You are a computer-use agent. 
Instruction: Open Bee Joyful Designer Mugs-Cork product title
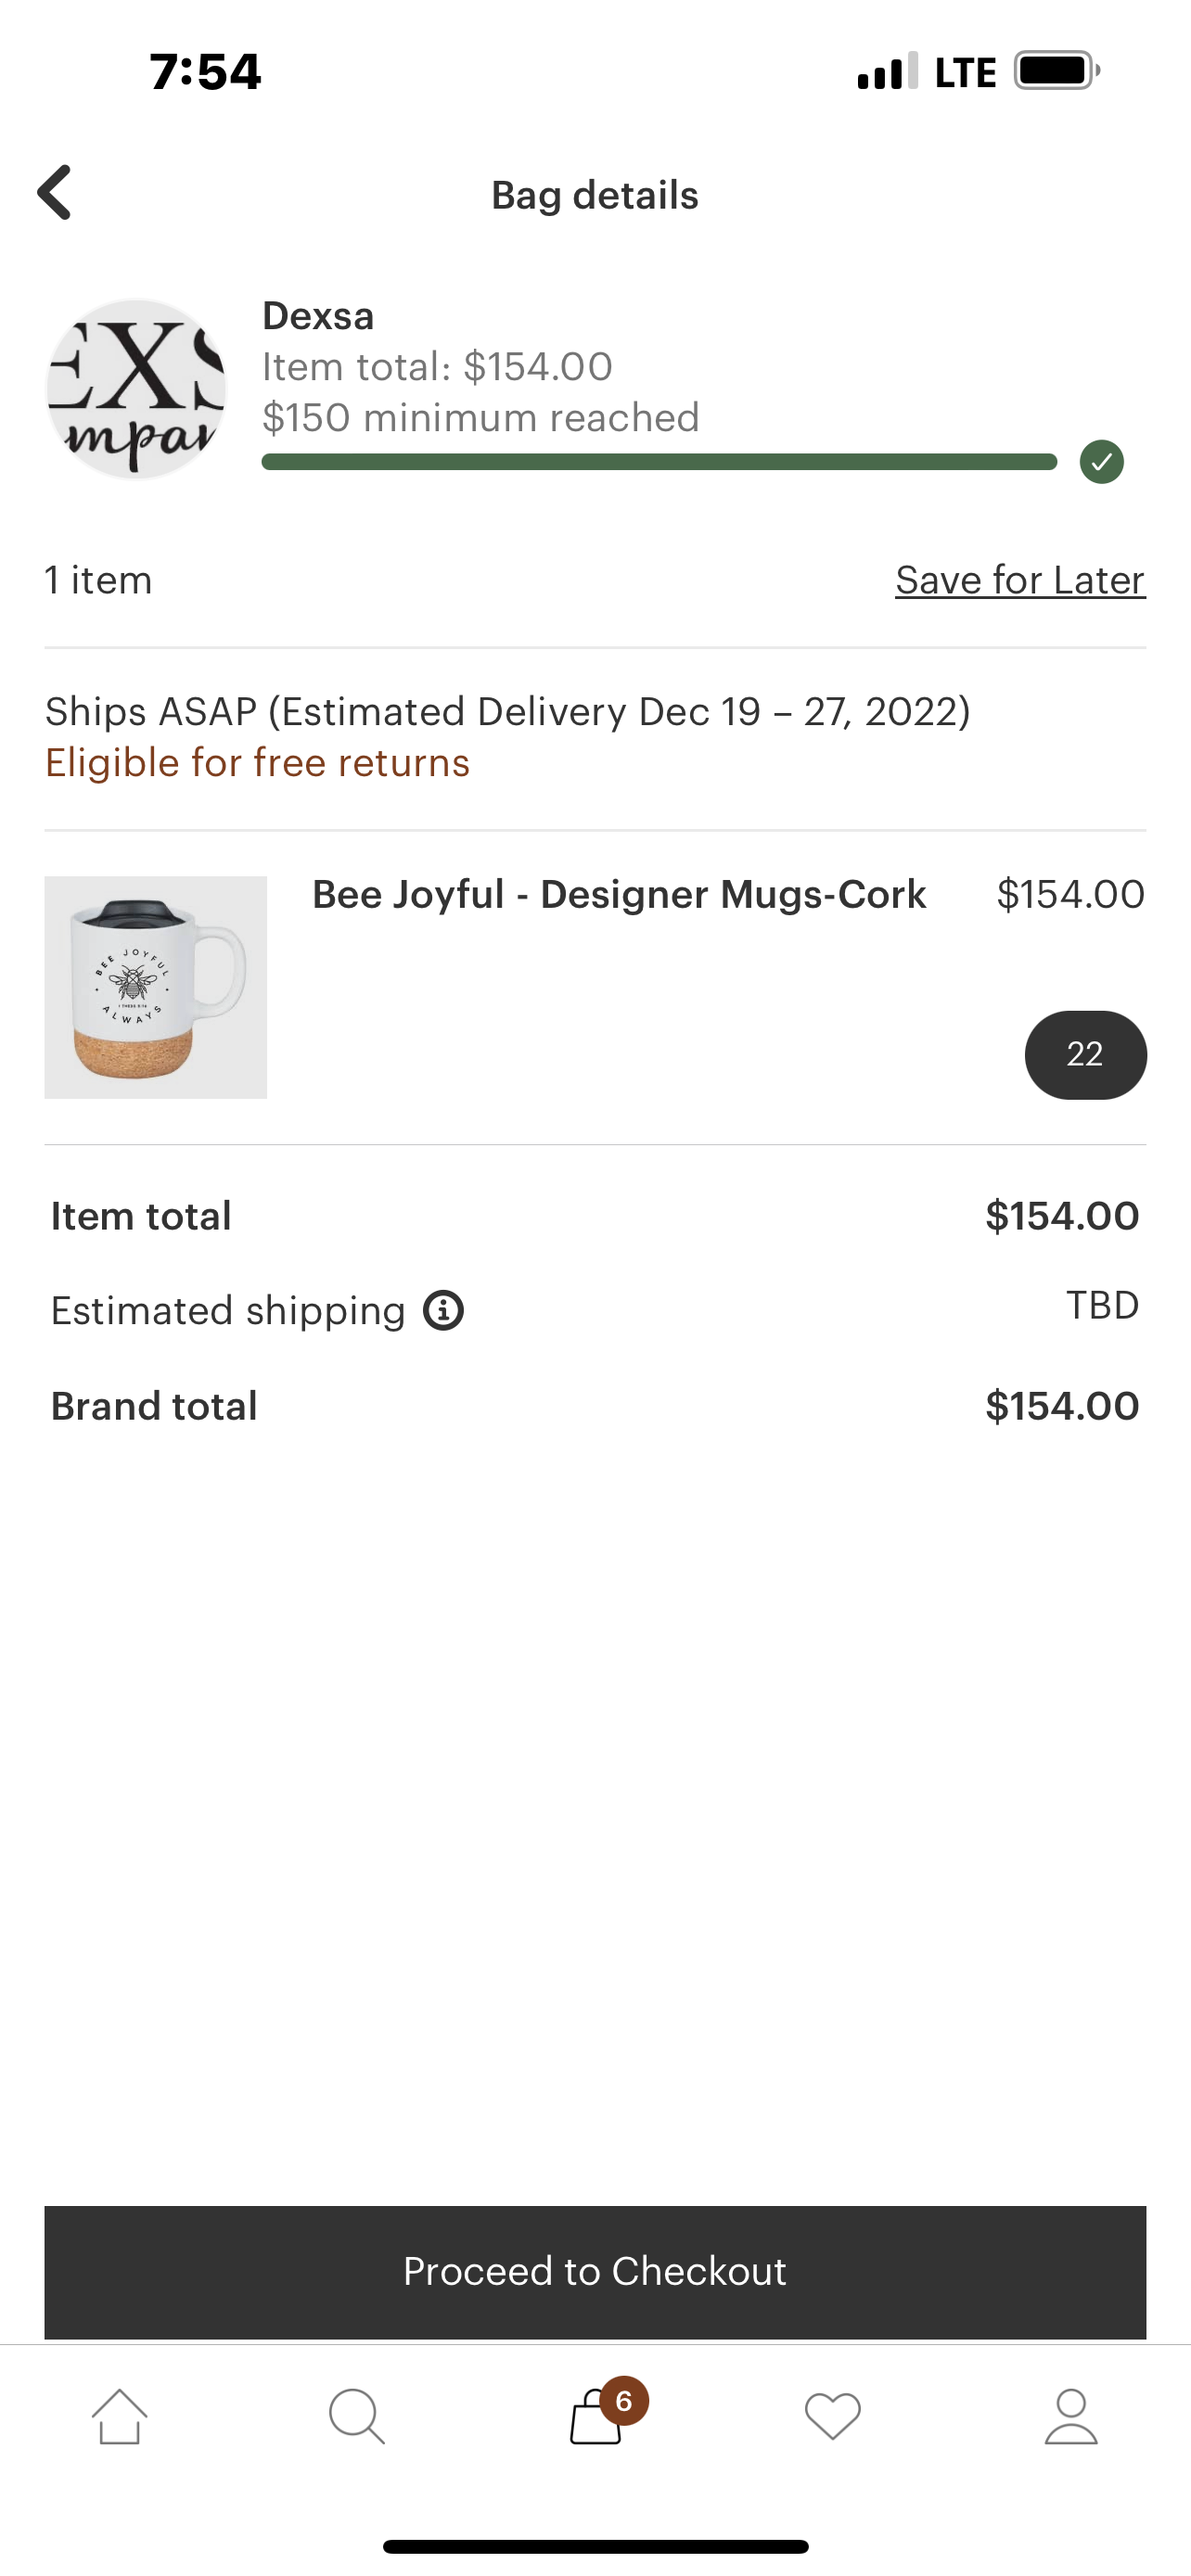pyautogui.click(x=619, y=894)
